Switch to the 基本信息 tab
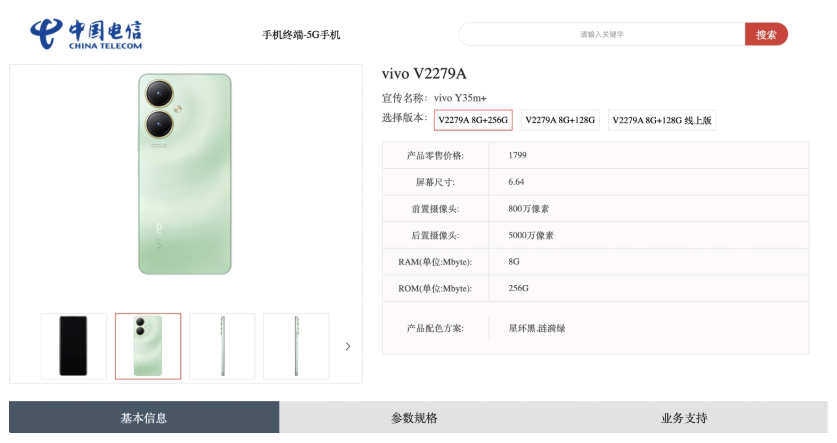Screen dimensions: 837x443 (x=144, y=417)
